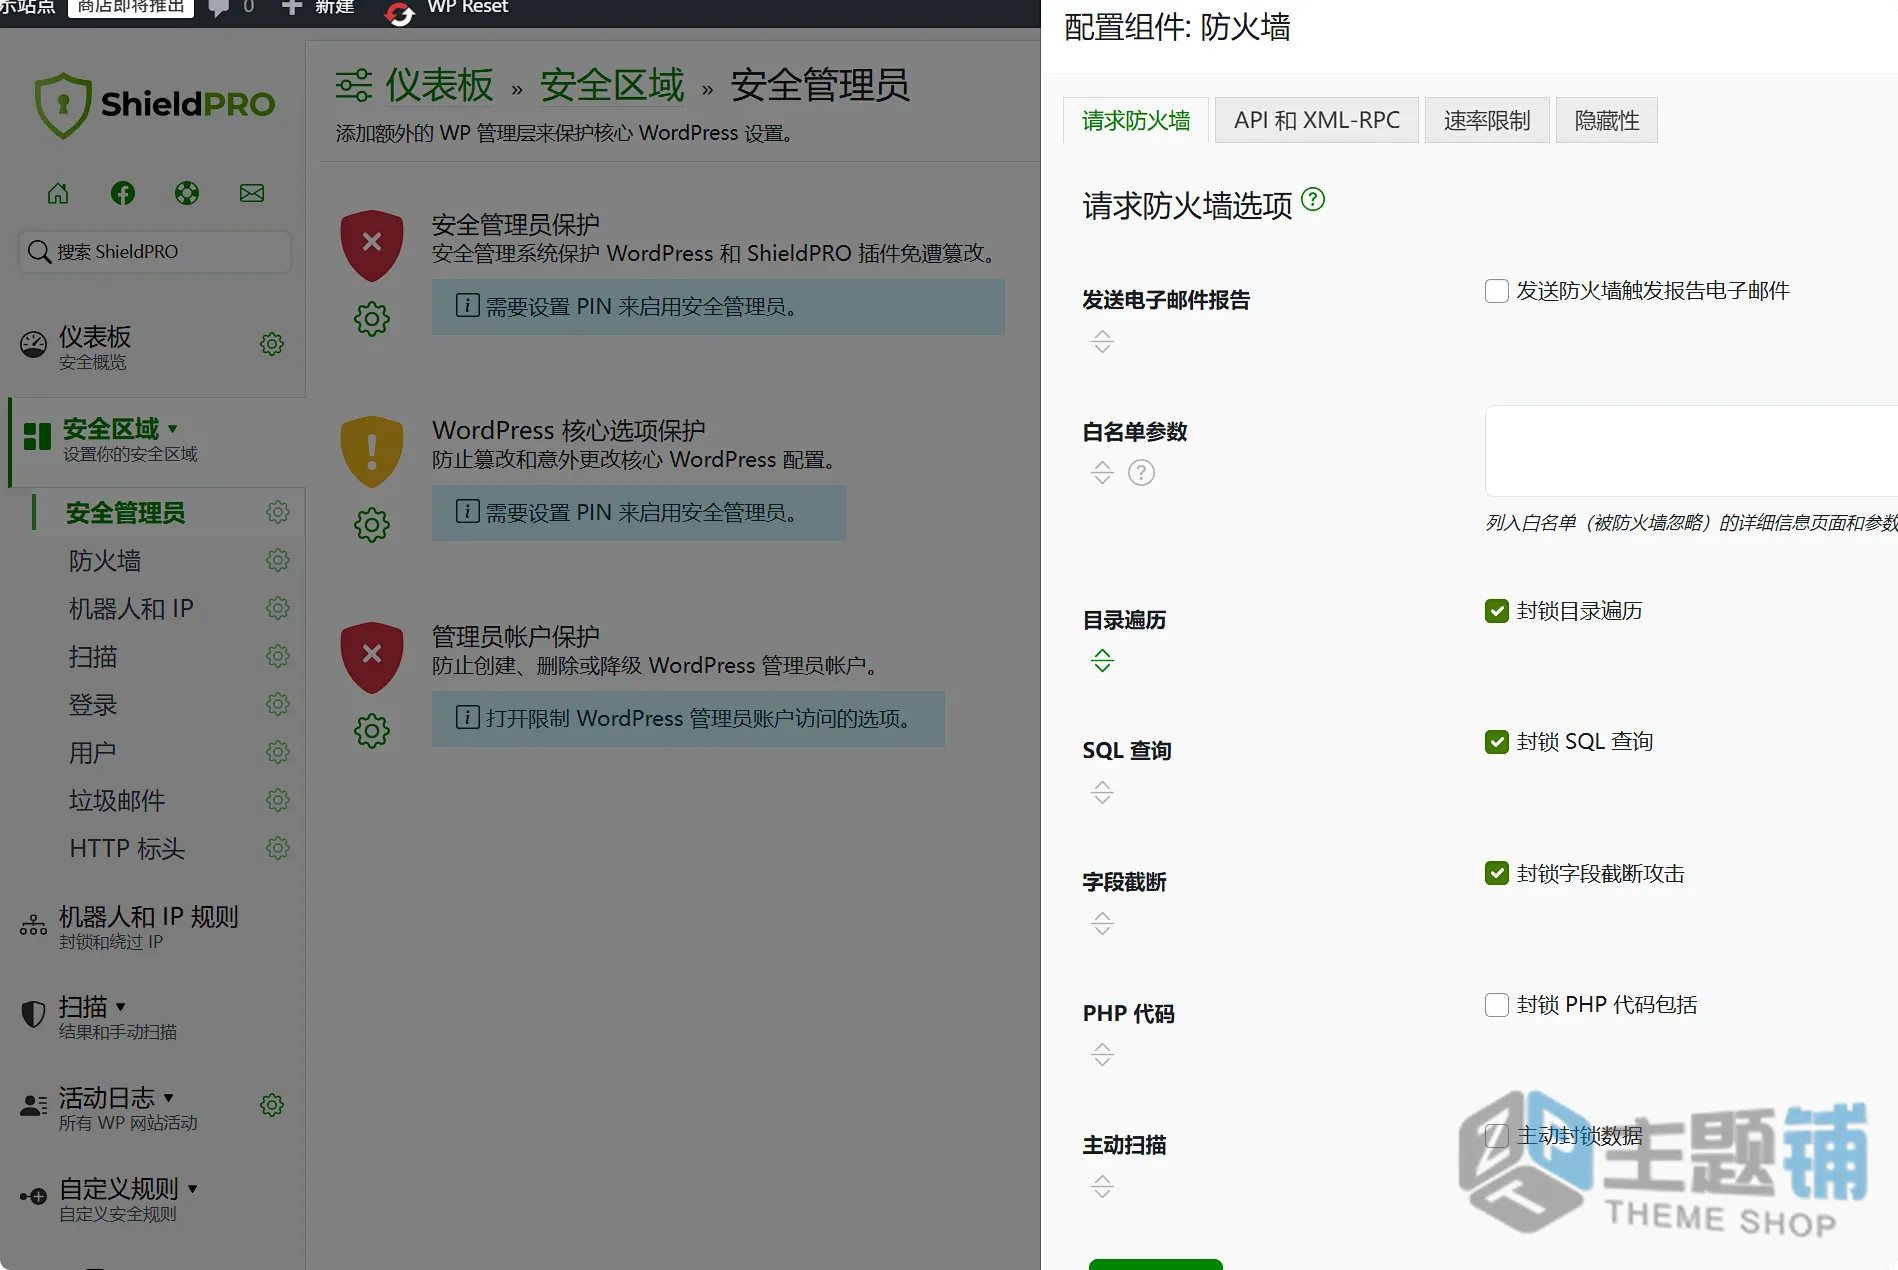This screenshot has height=1270, width=1898.
Task: Select 防火墙 in sidebar submenu
Action: (x=105, y=561)
